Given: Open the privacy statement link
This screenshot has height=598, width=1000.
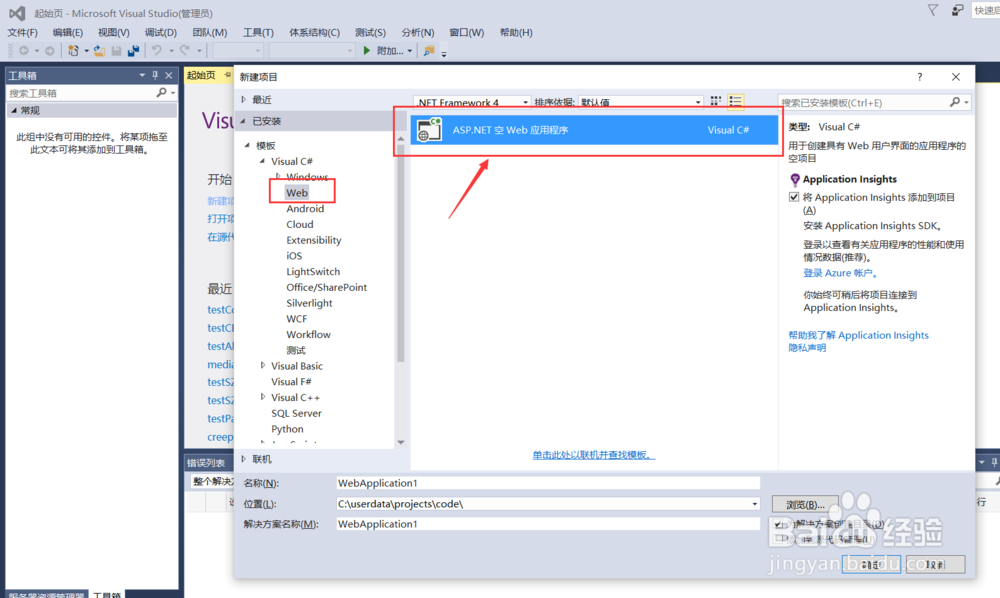Looking at the screenshot, I should [807, 347].
